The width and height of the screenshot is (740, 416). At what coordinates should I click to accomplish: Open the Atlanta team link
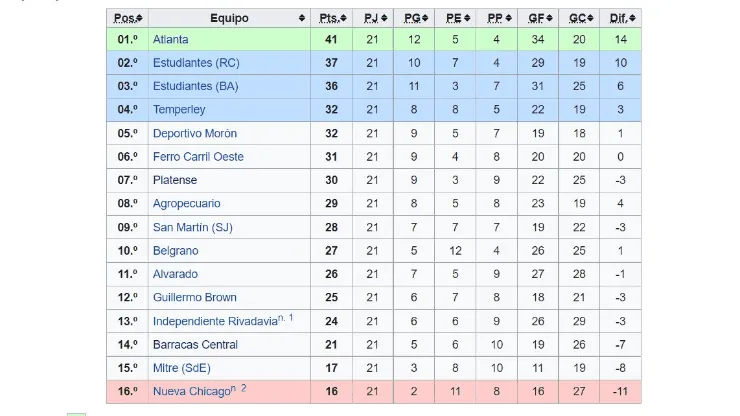170,40
